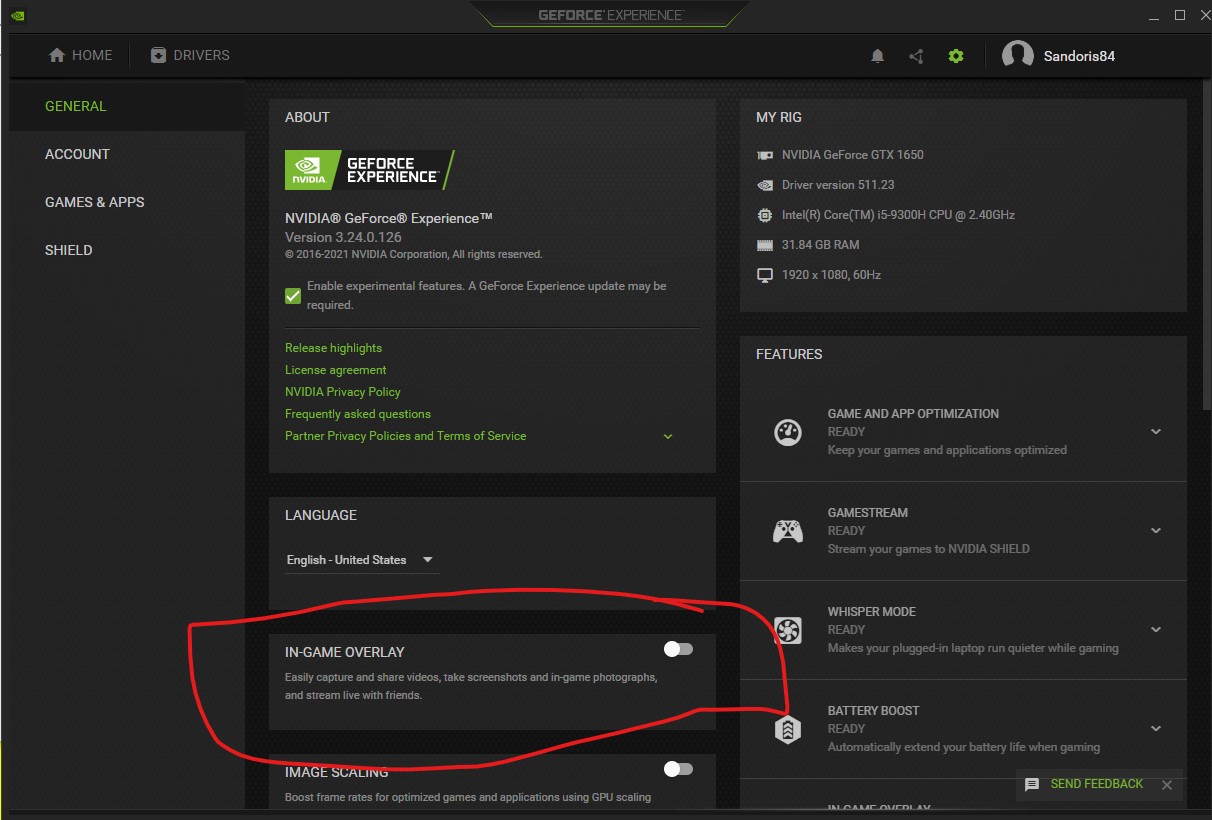Switch to the Drivers tab
1212x820 pixels.
pos(190,55)
